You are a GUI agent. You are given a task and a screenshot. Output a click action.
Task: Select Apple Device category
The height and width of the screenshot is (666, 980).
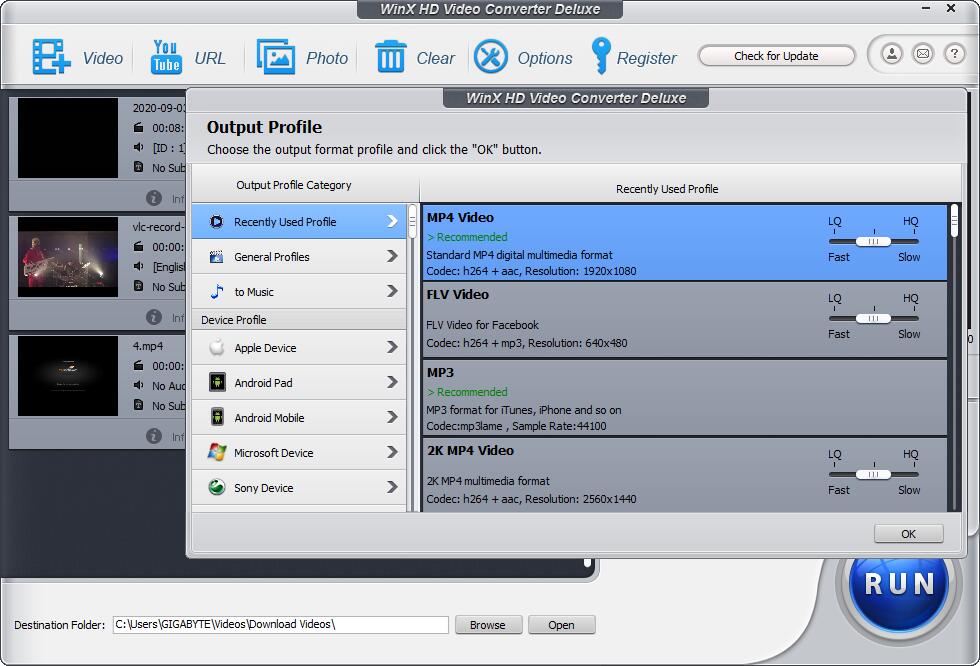tap(299, 347)
